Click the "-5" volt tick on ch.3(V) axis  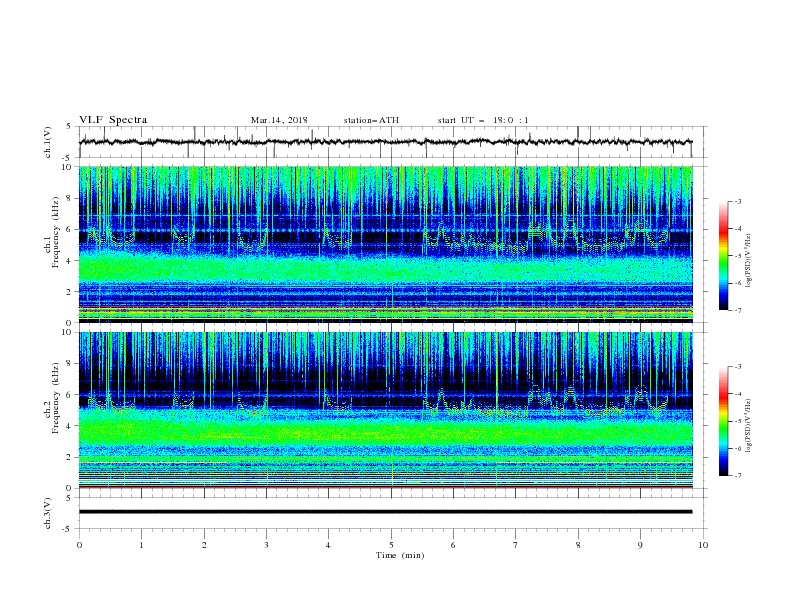(x=68, y=529)
